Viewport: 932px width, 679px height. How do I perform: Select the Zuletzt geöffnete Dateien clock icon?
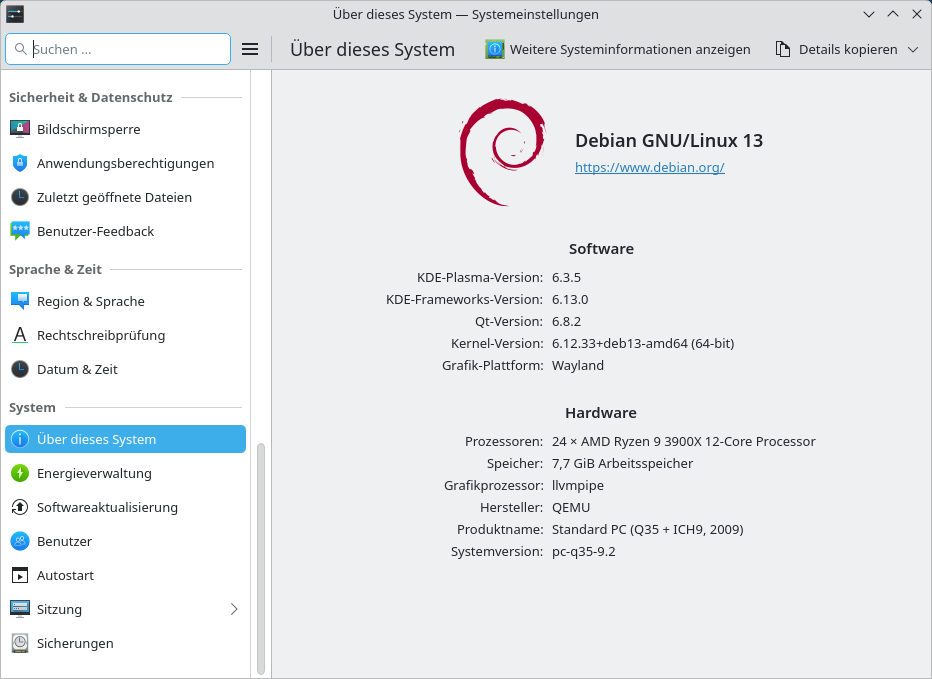pyautogui.click(x=20, y=197)
